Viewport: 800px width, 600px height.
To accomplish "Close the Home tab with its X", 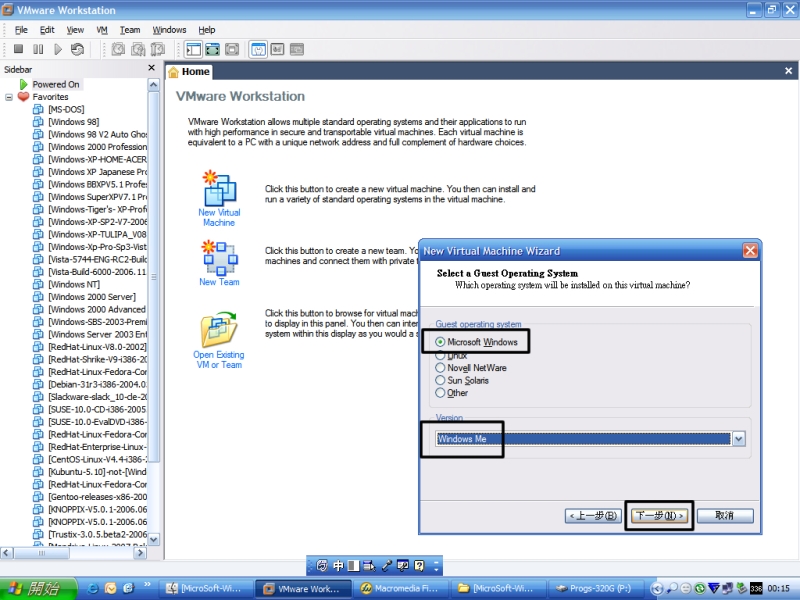I will pos(788,71).
